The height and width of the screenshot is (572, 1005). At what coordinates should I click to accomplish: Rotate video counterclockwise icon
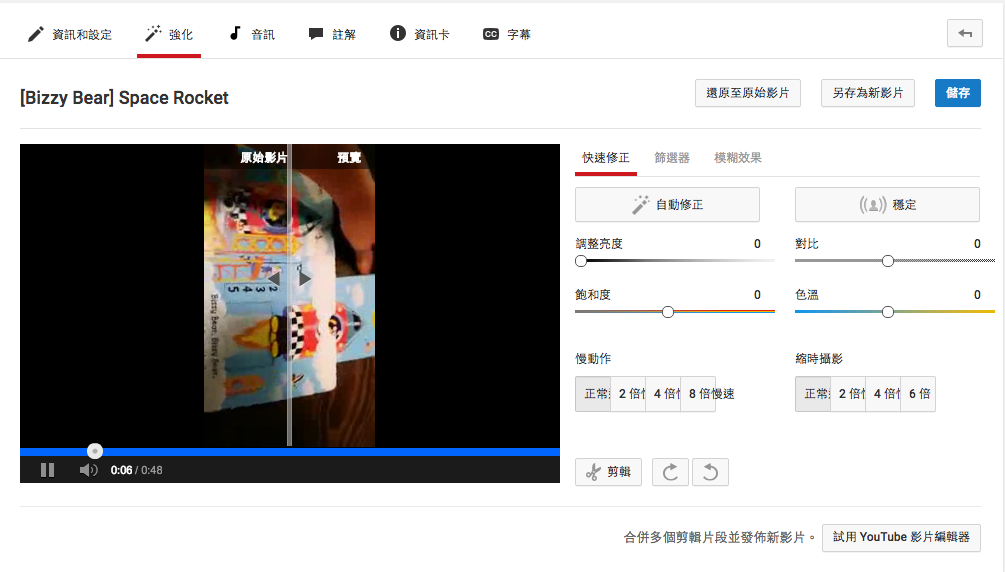pyautogui.click(x=710, y=472)
